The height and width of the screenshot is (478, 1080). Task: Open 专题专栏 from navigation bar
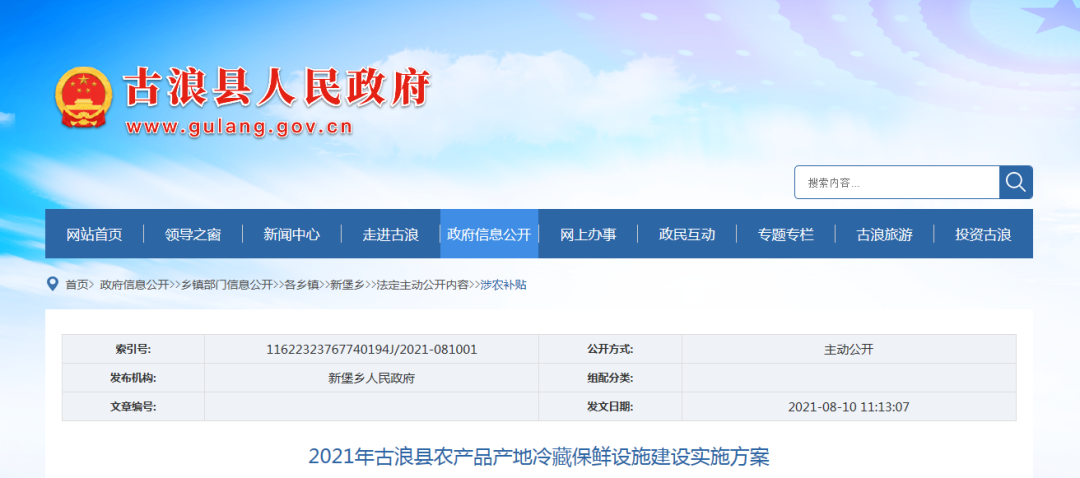pyautogui.click(x=785, y=234)
